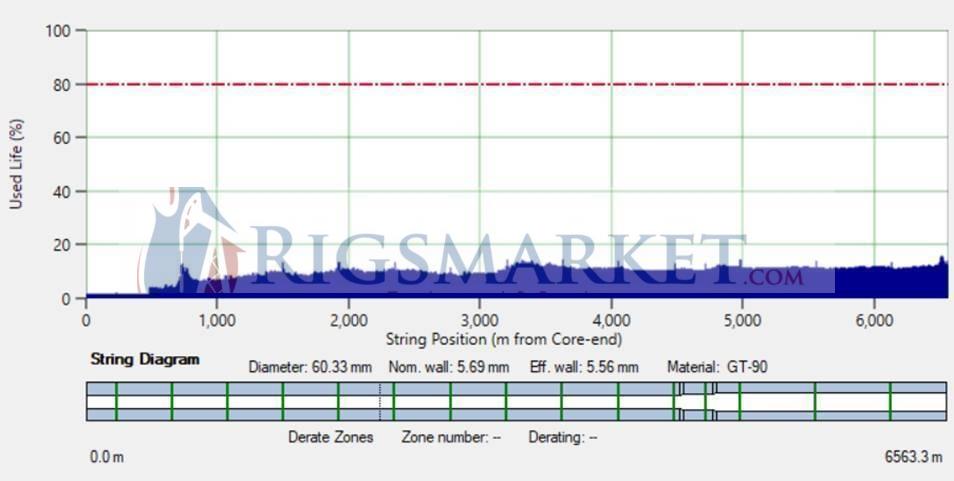Click the Derating value field
This screenshot has height=481, width=954.
(x=563, y=437)
